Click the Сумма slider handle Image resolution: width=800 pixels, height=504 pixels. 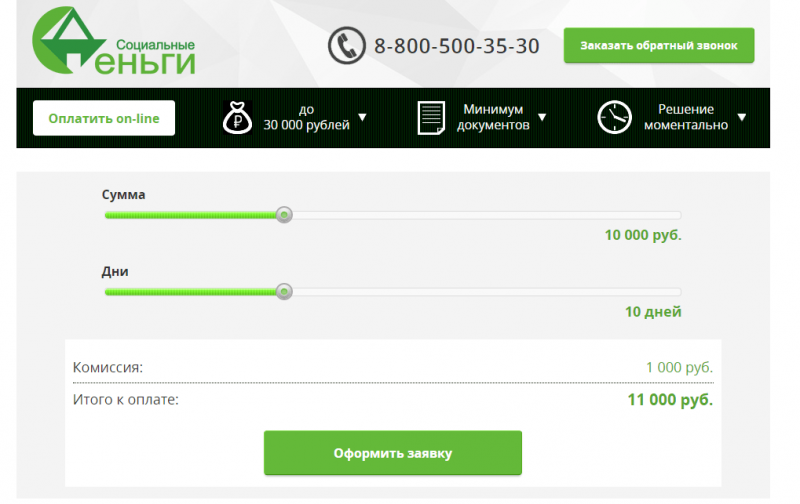[x=284, y=214]
